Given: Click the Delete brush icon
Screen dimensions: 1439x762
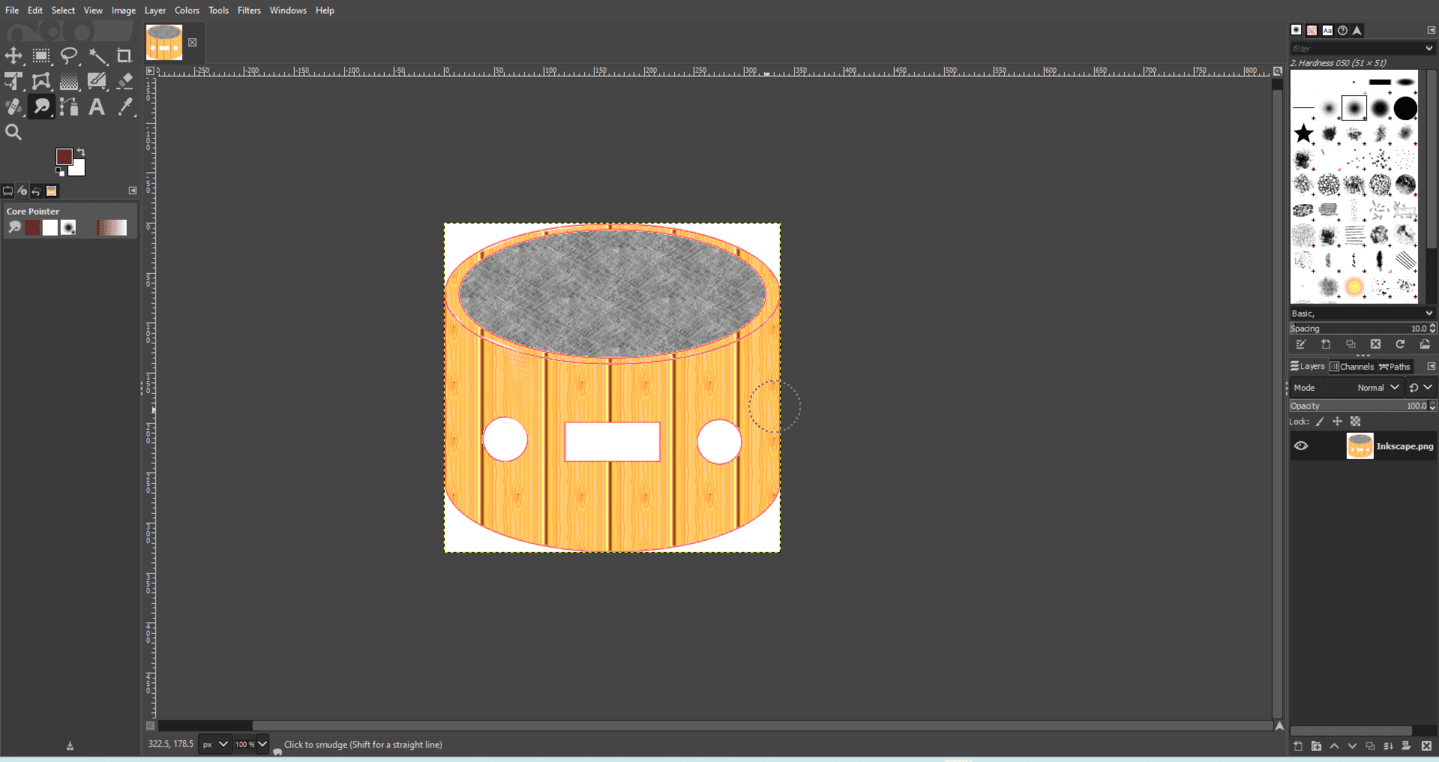Looking at the screenshot, I should 1375,344.
